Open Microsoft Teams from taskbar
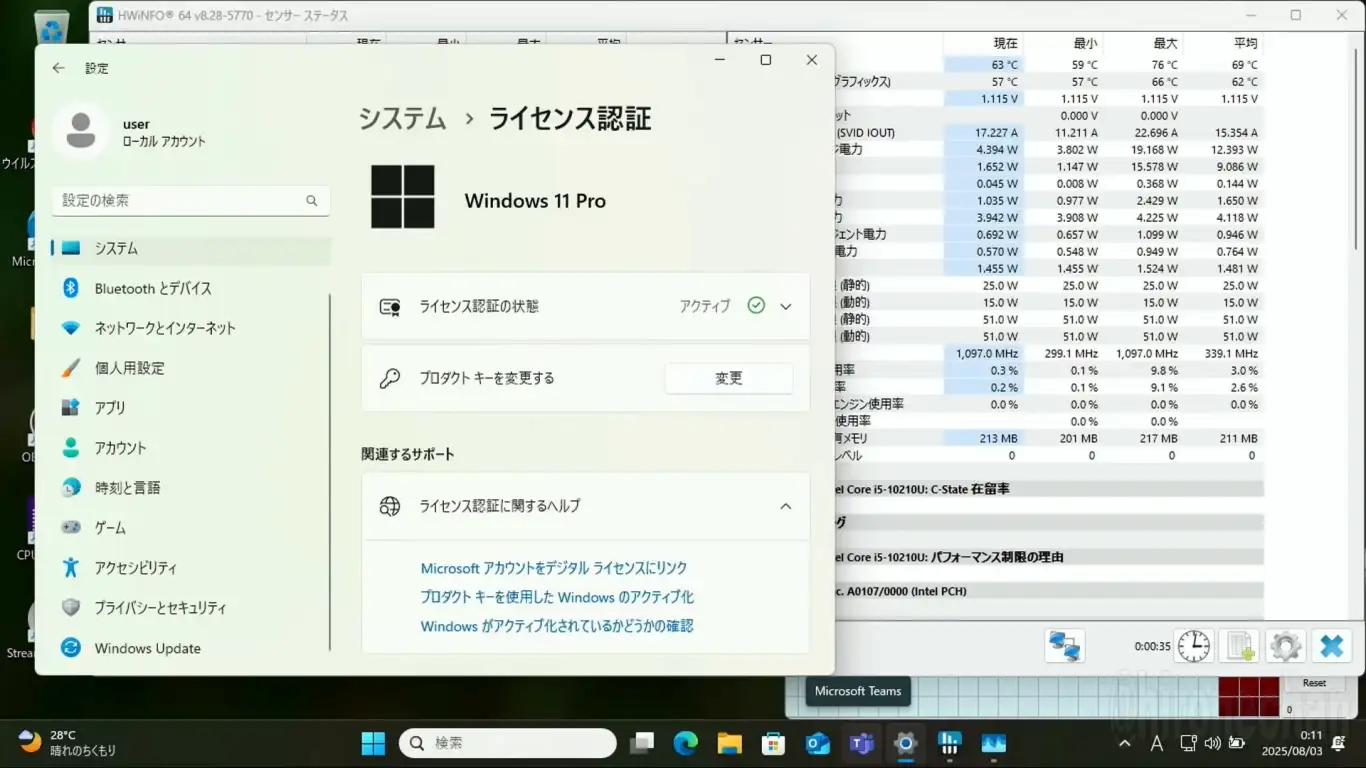The width and height of the screenshot is (1366, 768). pos(861,743)
